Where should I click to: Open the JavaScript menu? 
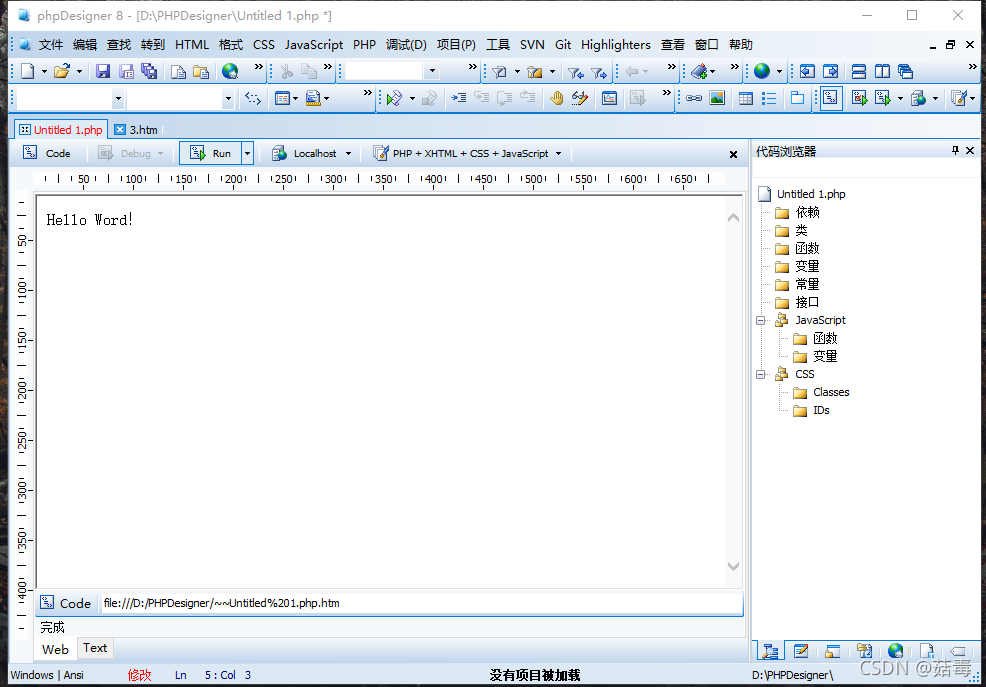(x=314, y=45)
